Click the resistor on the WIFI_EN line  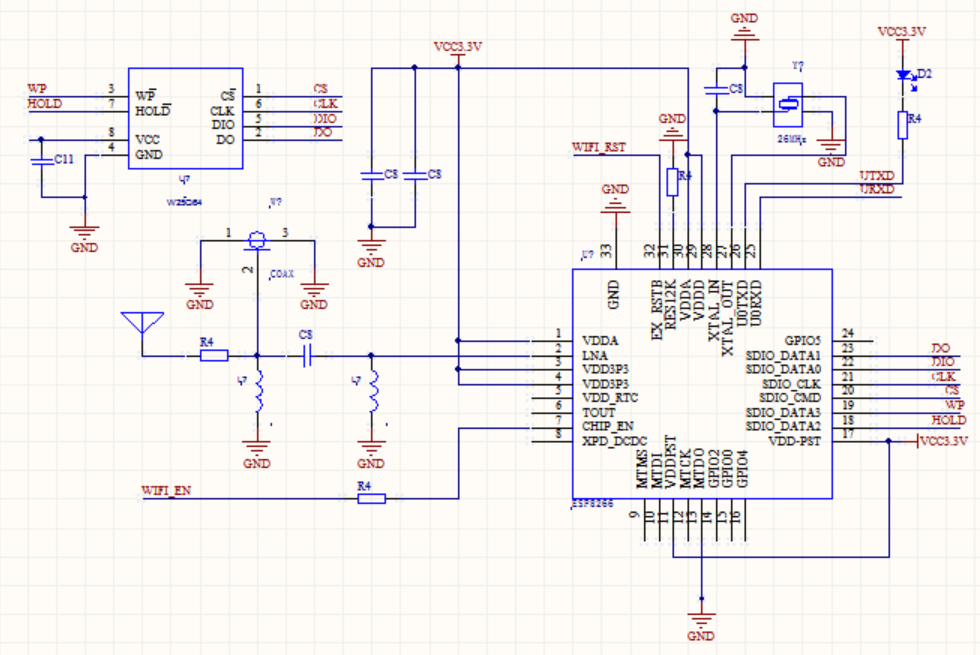click(x=371, y=498)
